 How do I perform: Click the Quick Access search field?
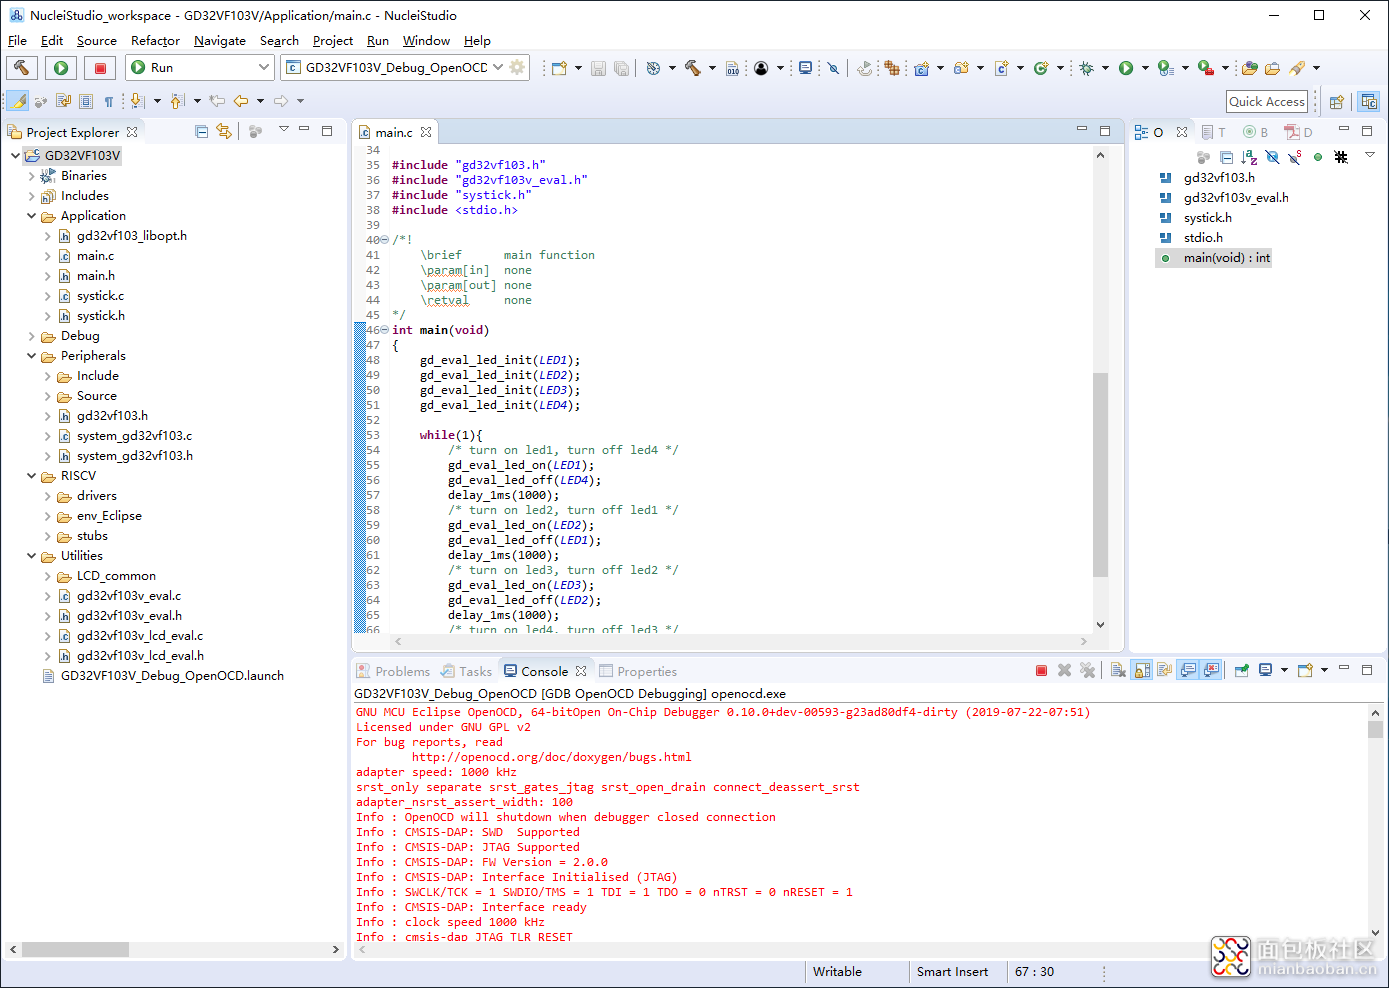click(1267, 101)
